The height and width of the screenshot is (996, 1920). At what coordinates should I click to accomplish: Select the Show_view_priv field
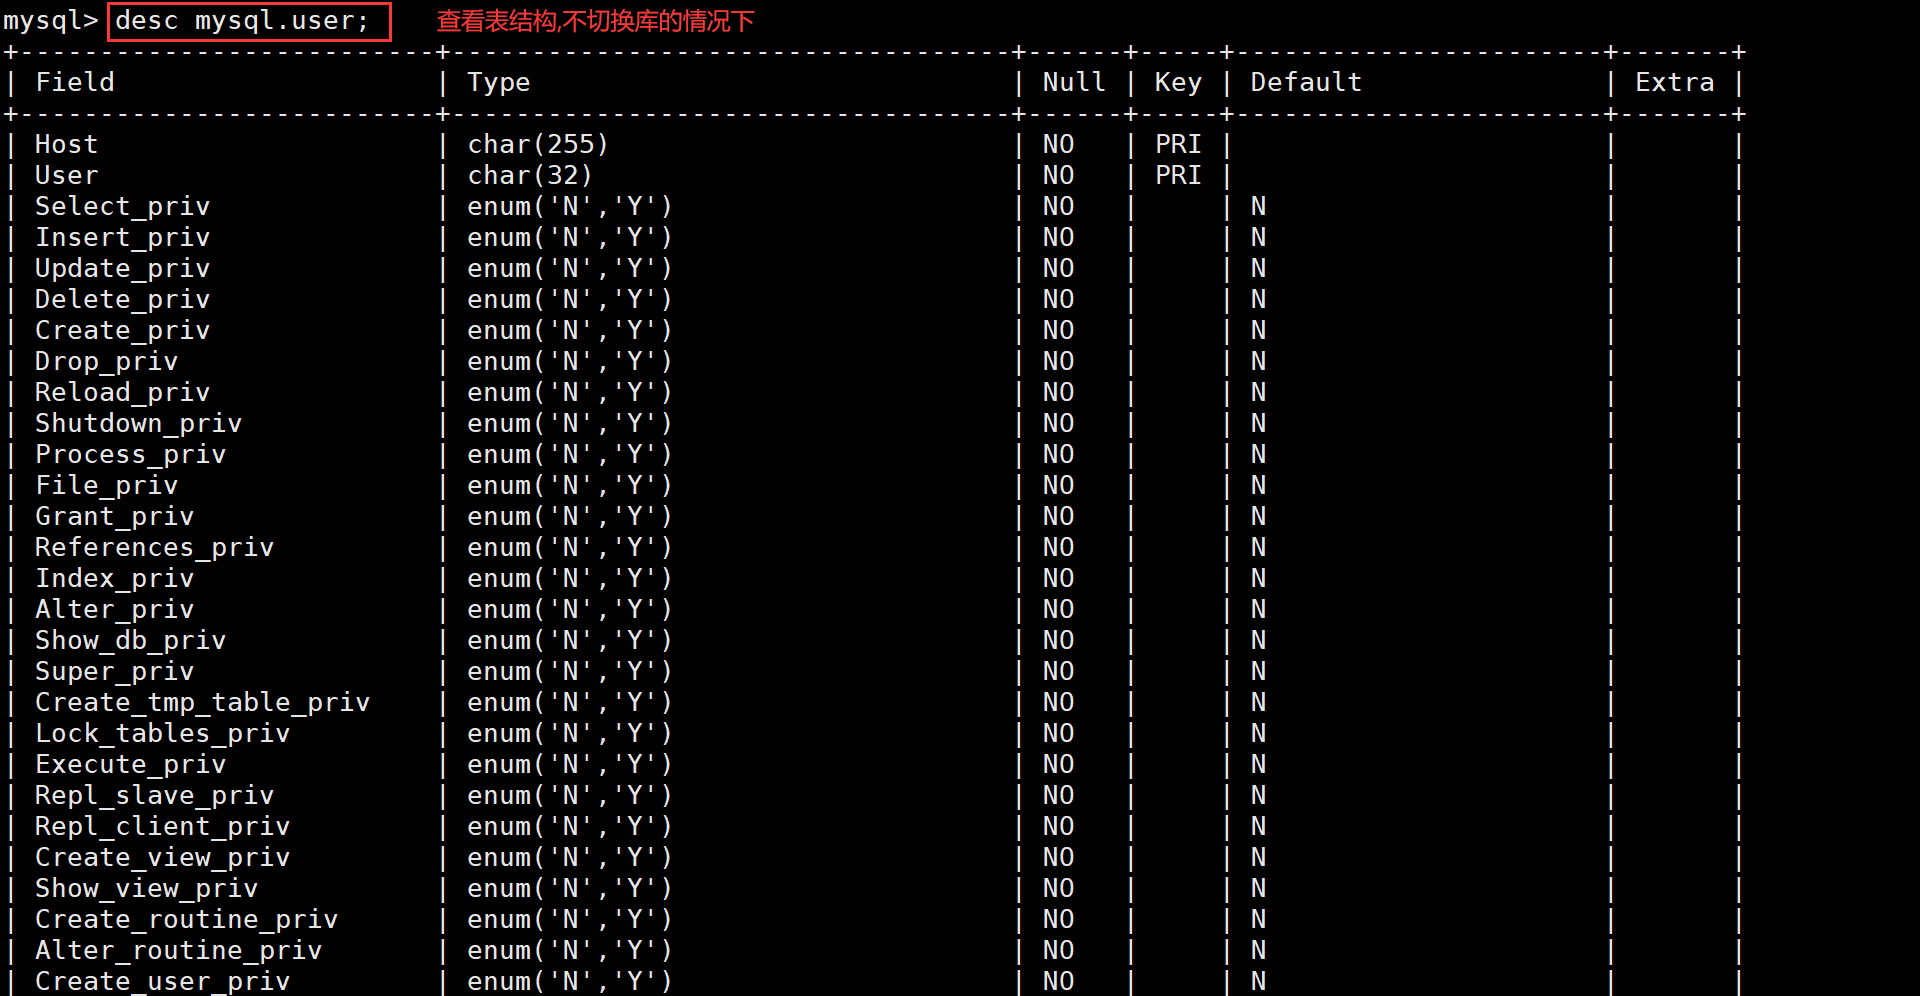point(147,888)
